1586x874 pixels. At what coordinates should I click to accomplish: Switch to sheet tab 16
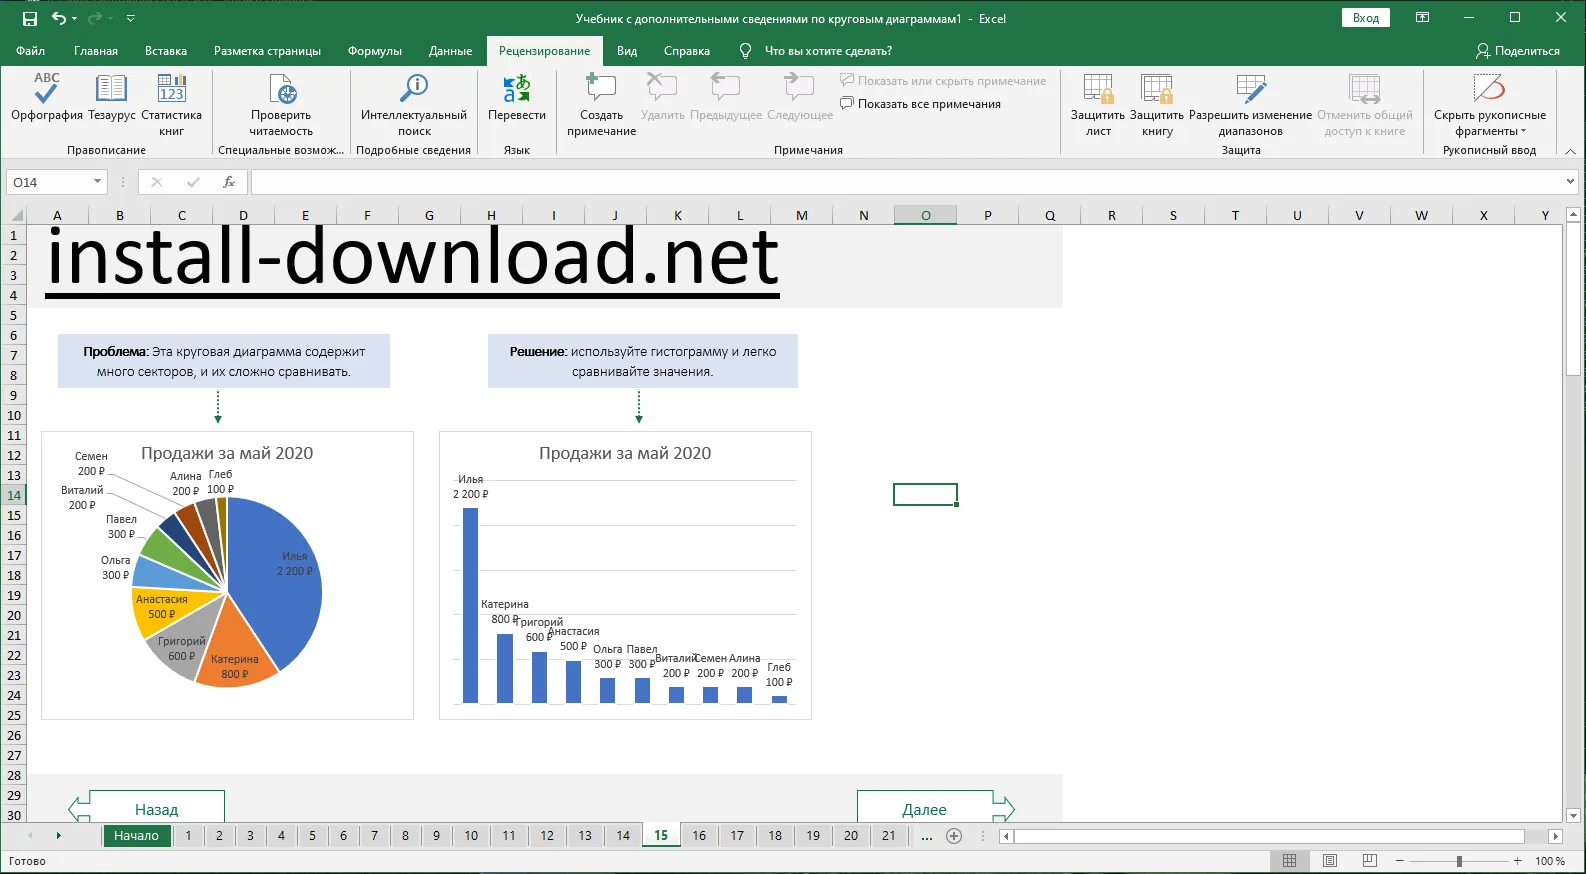coord(699,836)
